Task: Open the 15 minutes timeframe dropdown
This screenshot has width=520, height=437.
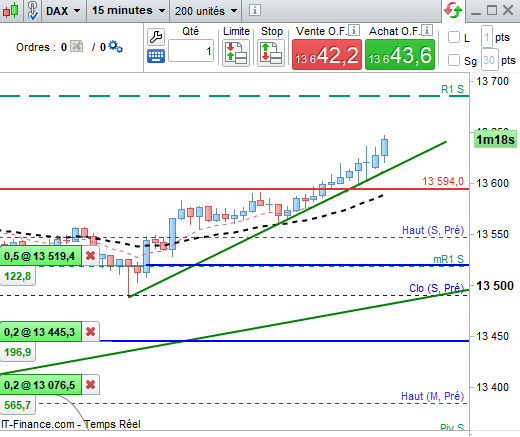Action: click(128, 11)
